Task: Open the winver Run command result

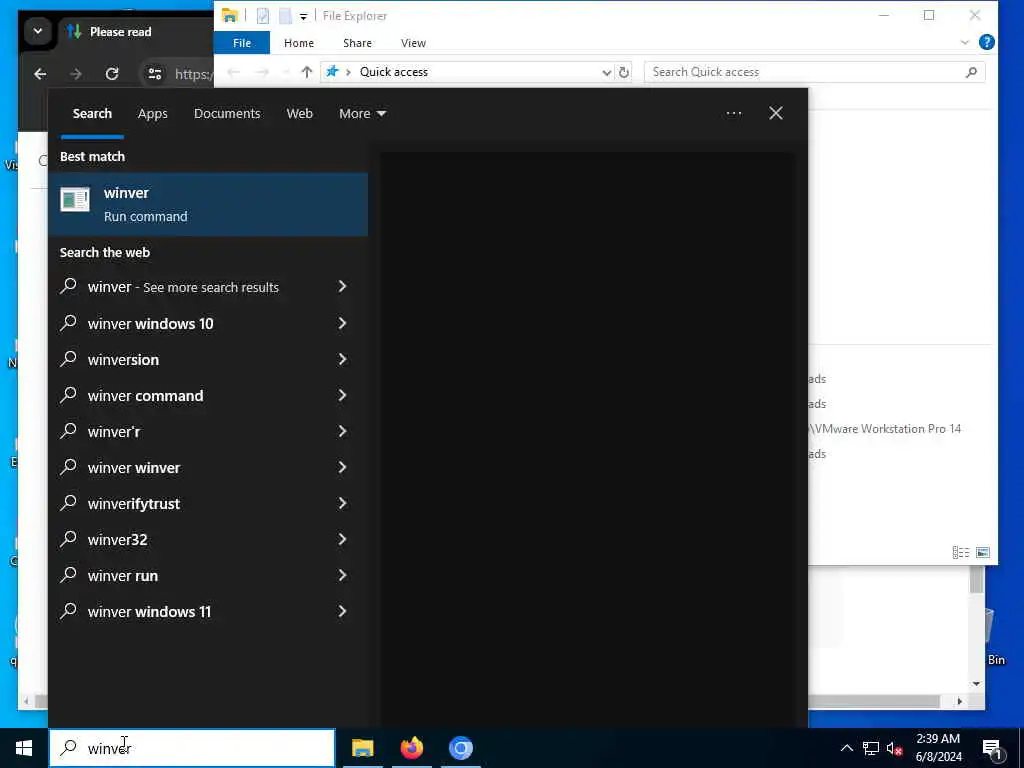Action: 208,204
